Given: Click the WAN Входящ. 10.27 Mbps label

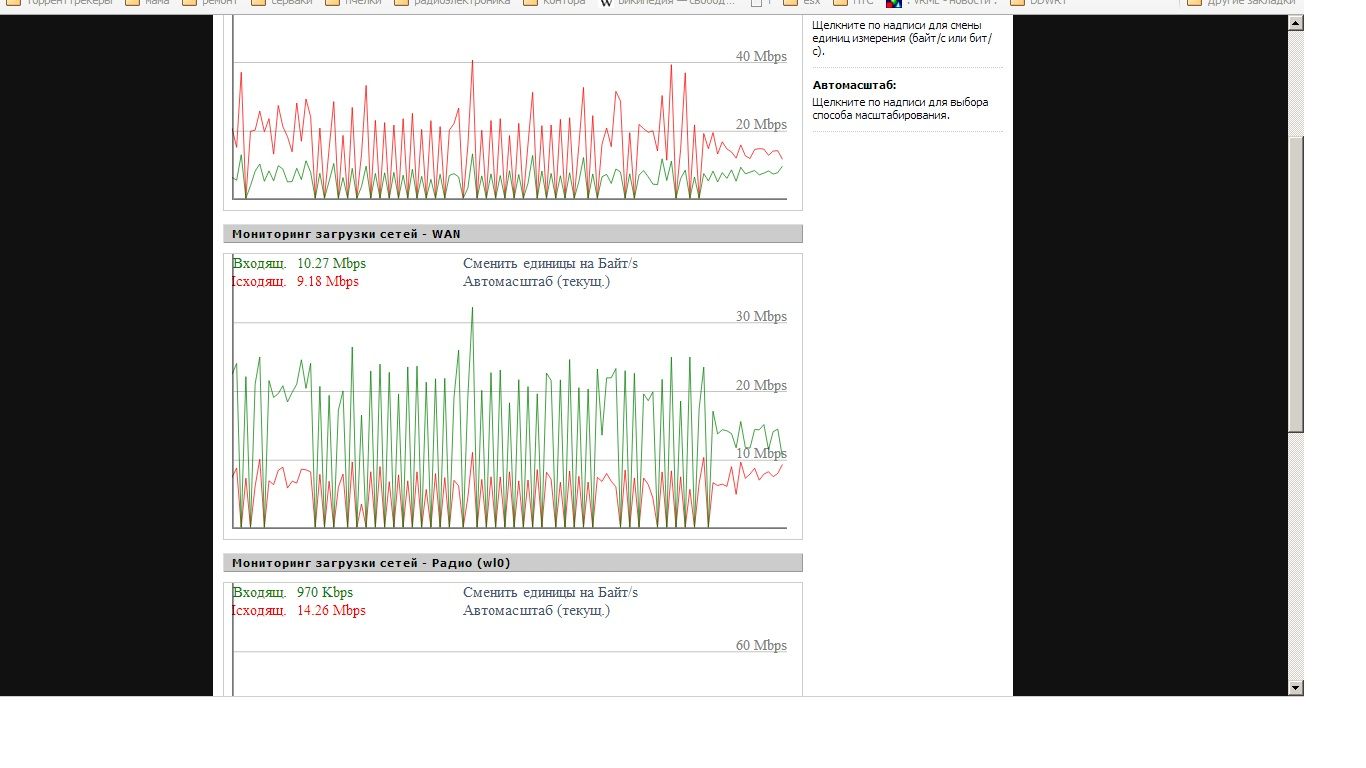Looking at the screenshot, I should click(299, 264).
